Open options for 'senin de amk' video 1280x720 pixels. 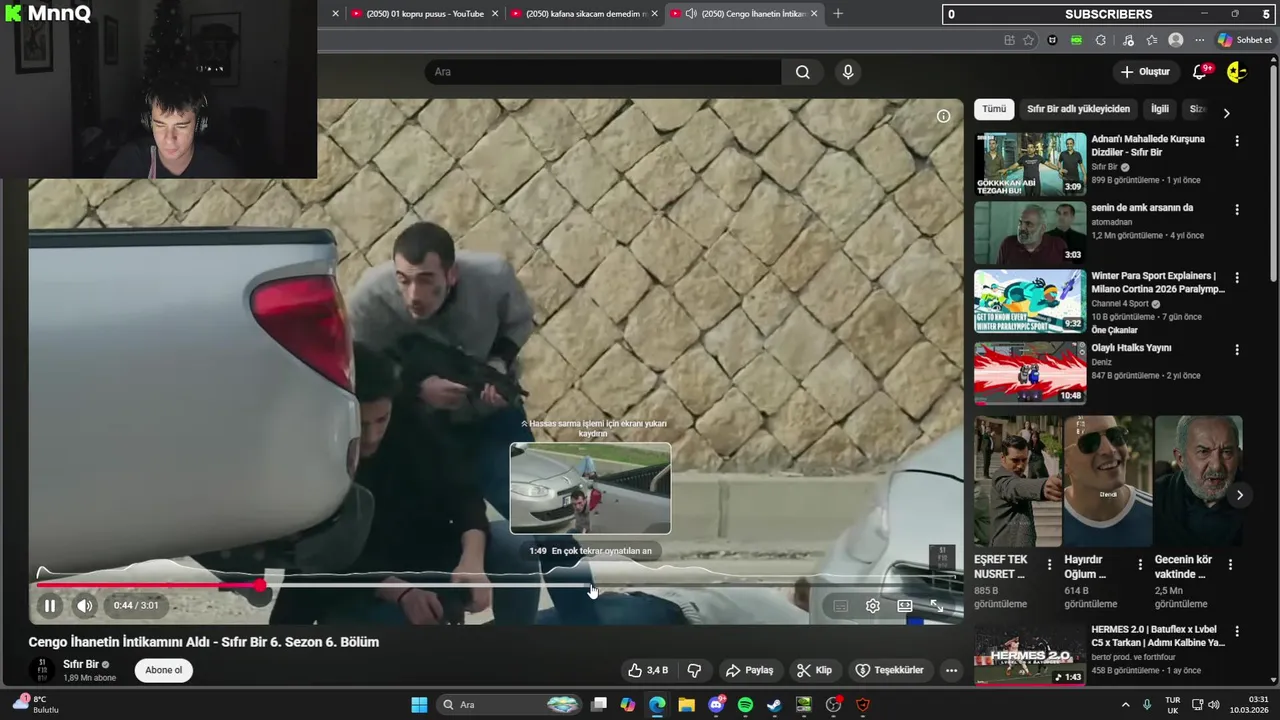(x=1237, y=210)
